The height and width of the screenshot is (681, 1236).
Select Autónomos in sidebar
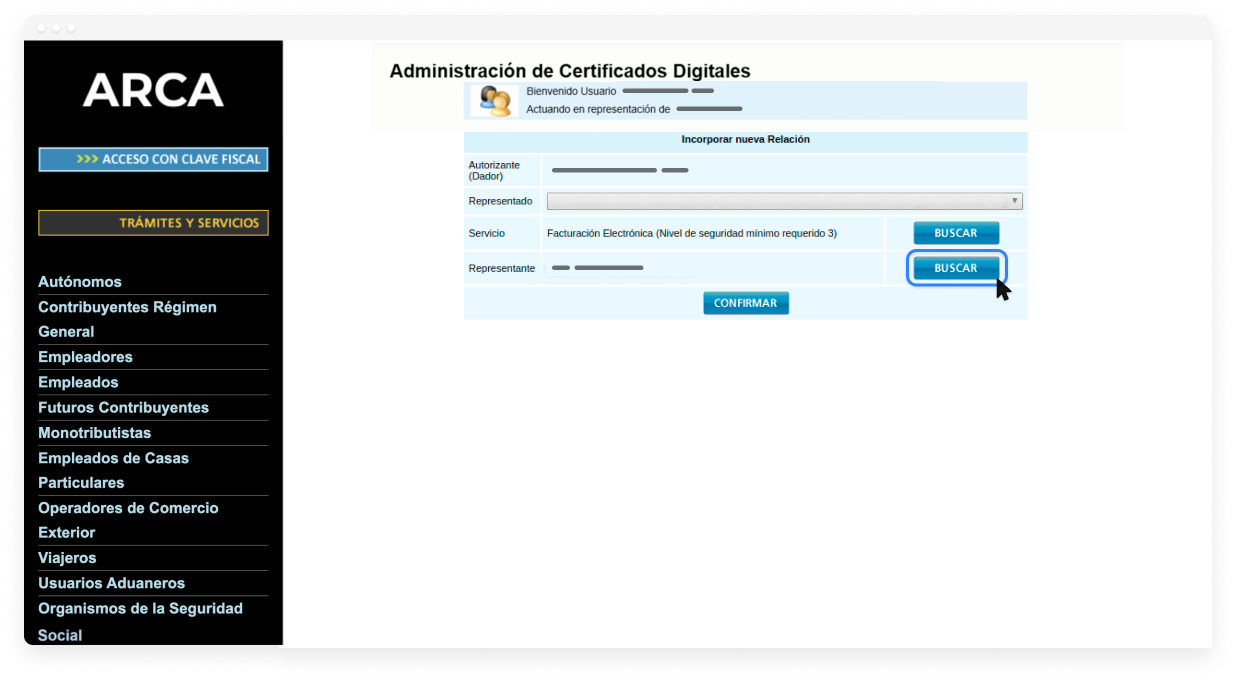point(80,282)
